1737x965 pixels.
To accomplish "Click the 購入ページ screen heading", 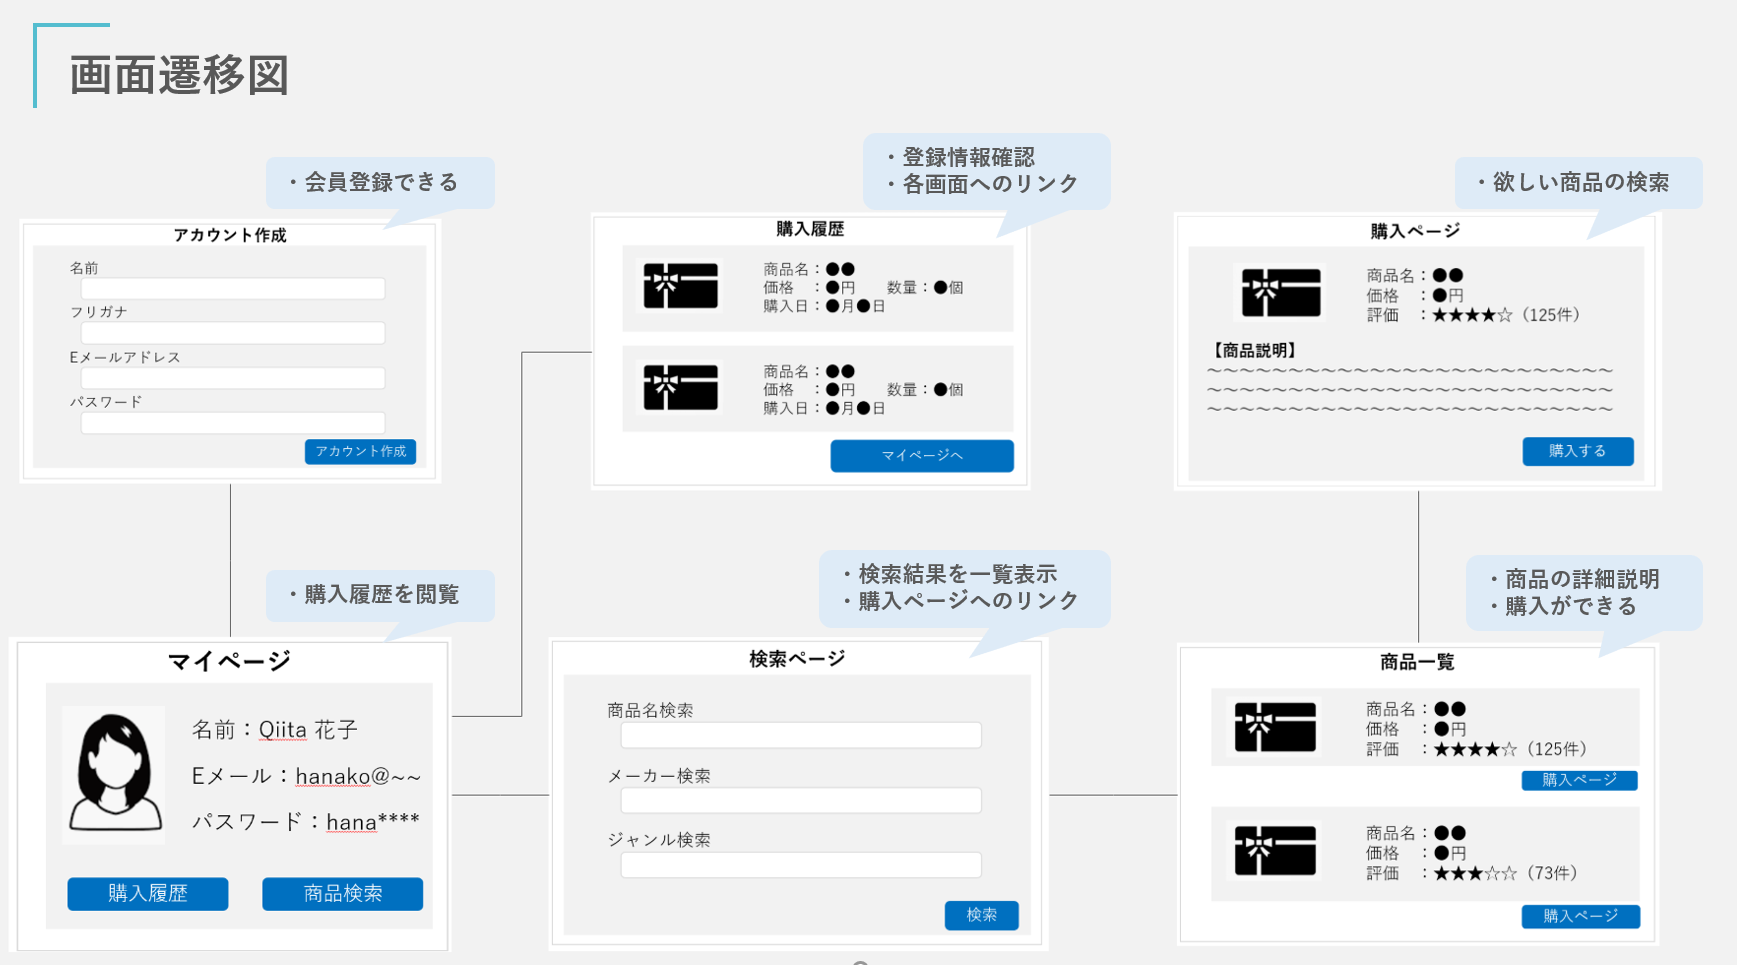I will [1415, 231].
